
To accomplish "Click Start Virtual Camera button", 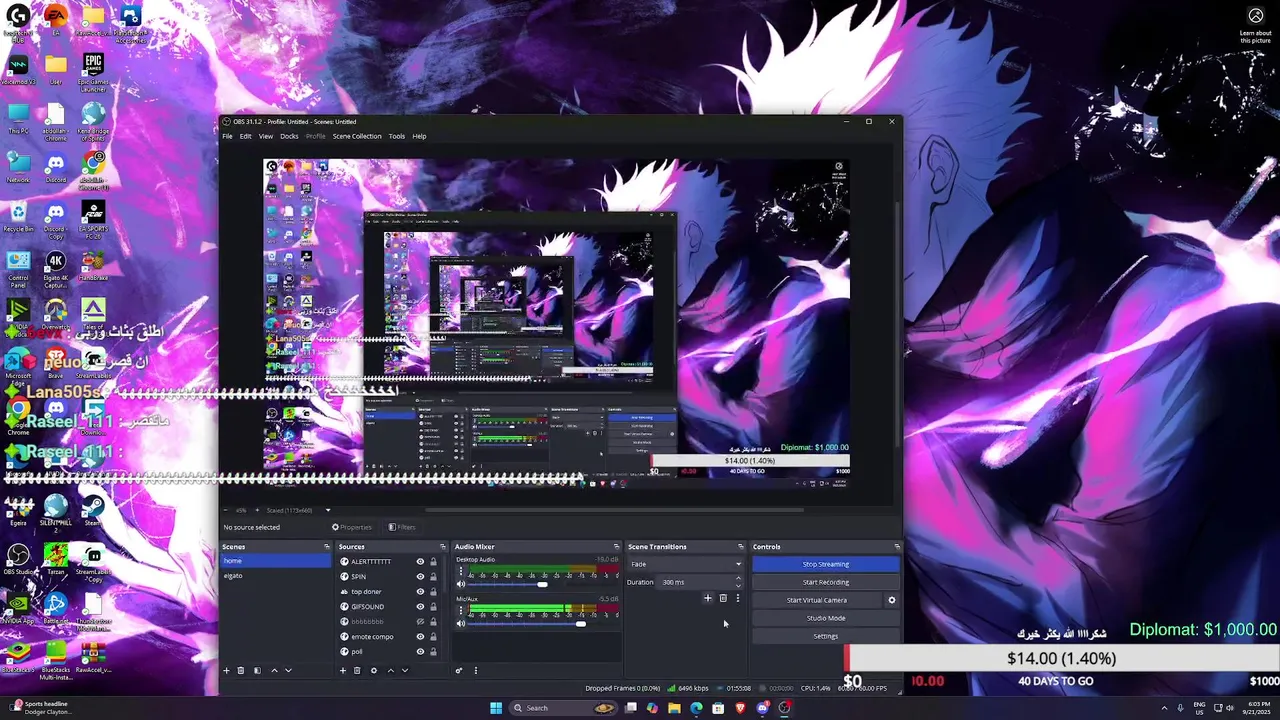I will click(x=817, y=600).
